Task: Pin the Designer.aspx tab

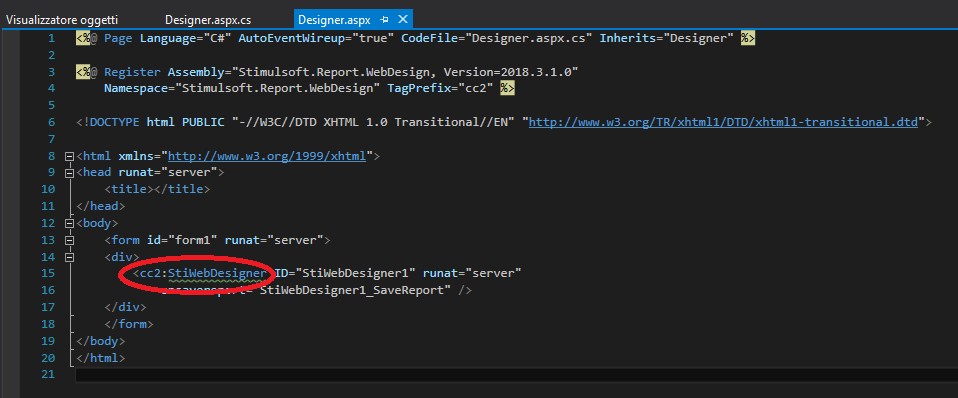Action: point(384,20)
